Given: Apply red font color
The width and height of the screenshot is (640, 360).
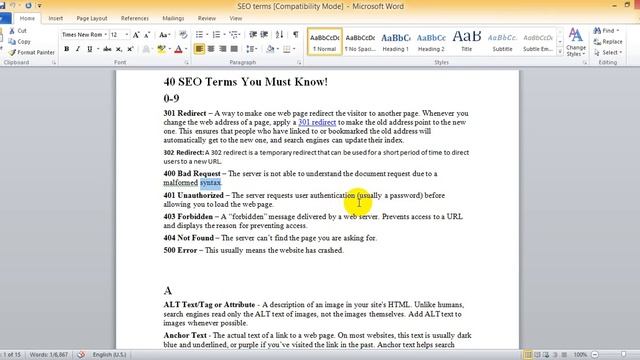Looking at the screenshot, I should (x=178, y=49).
